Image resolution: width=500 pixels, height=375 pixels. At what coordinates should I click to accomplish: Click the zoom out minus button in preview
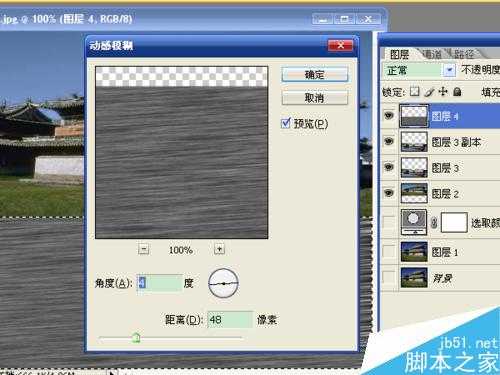(x=143, y=249)
